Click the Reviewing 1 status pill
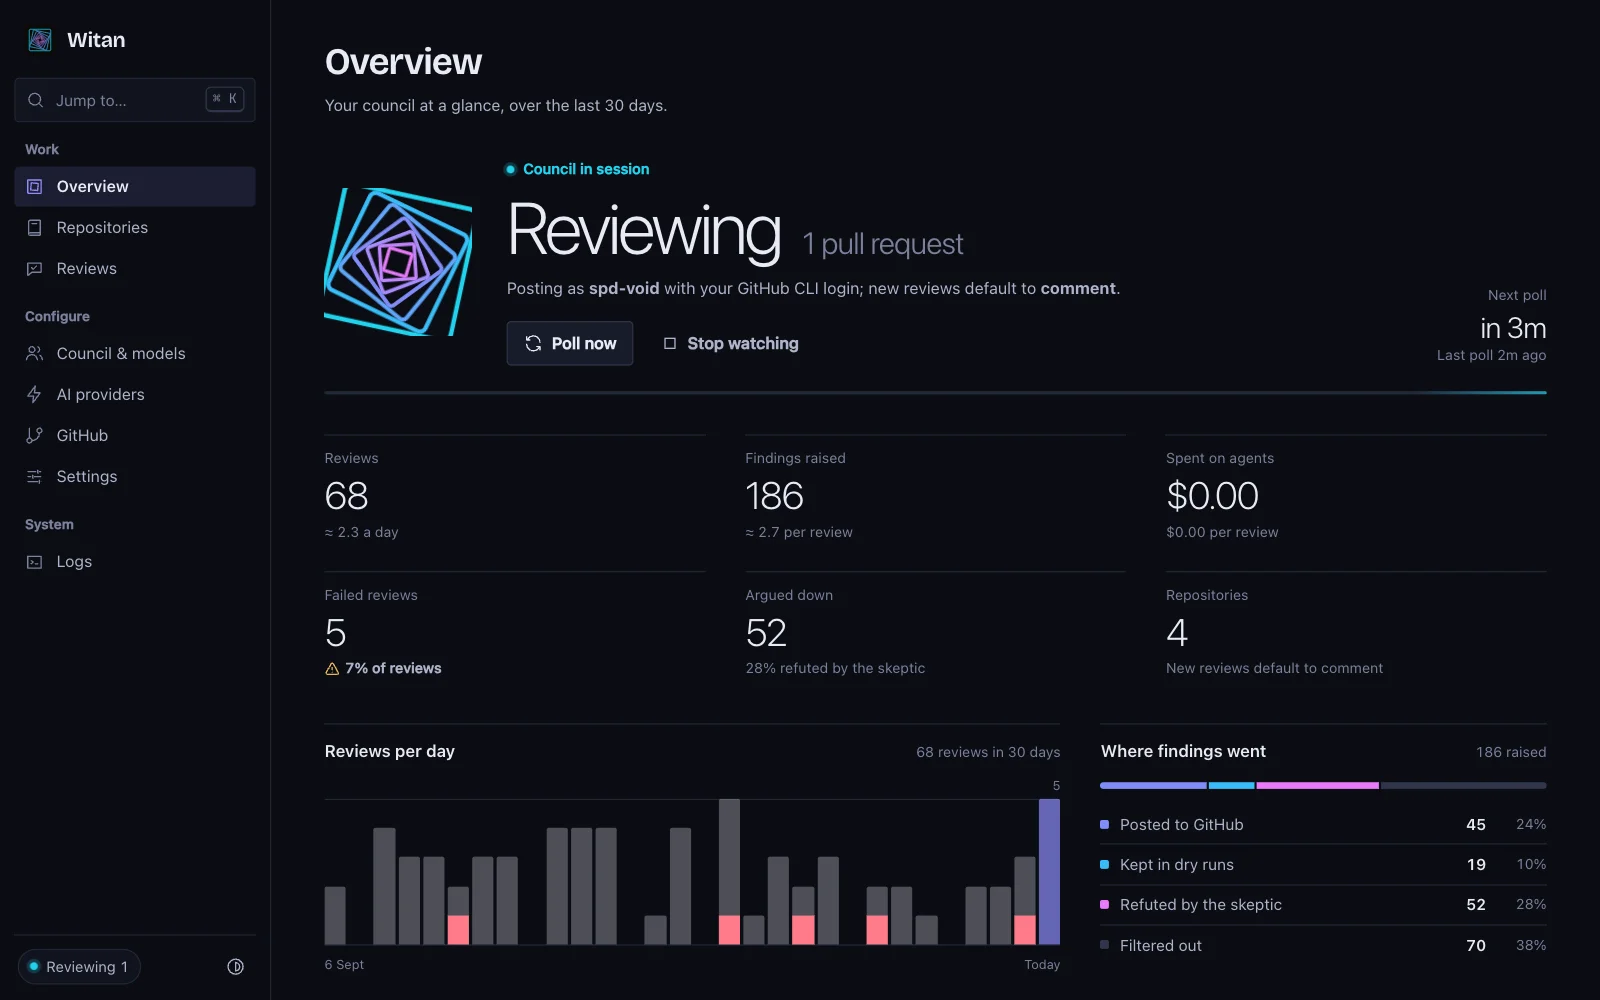The height and width of the screenshot is (1000, 1600). click(79, 967)
